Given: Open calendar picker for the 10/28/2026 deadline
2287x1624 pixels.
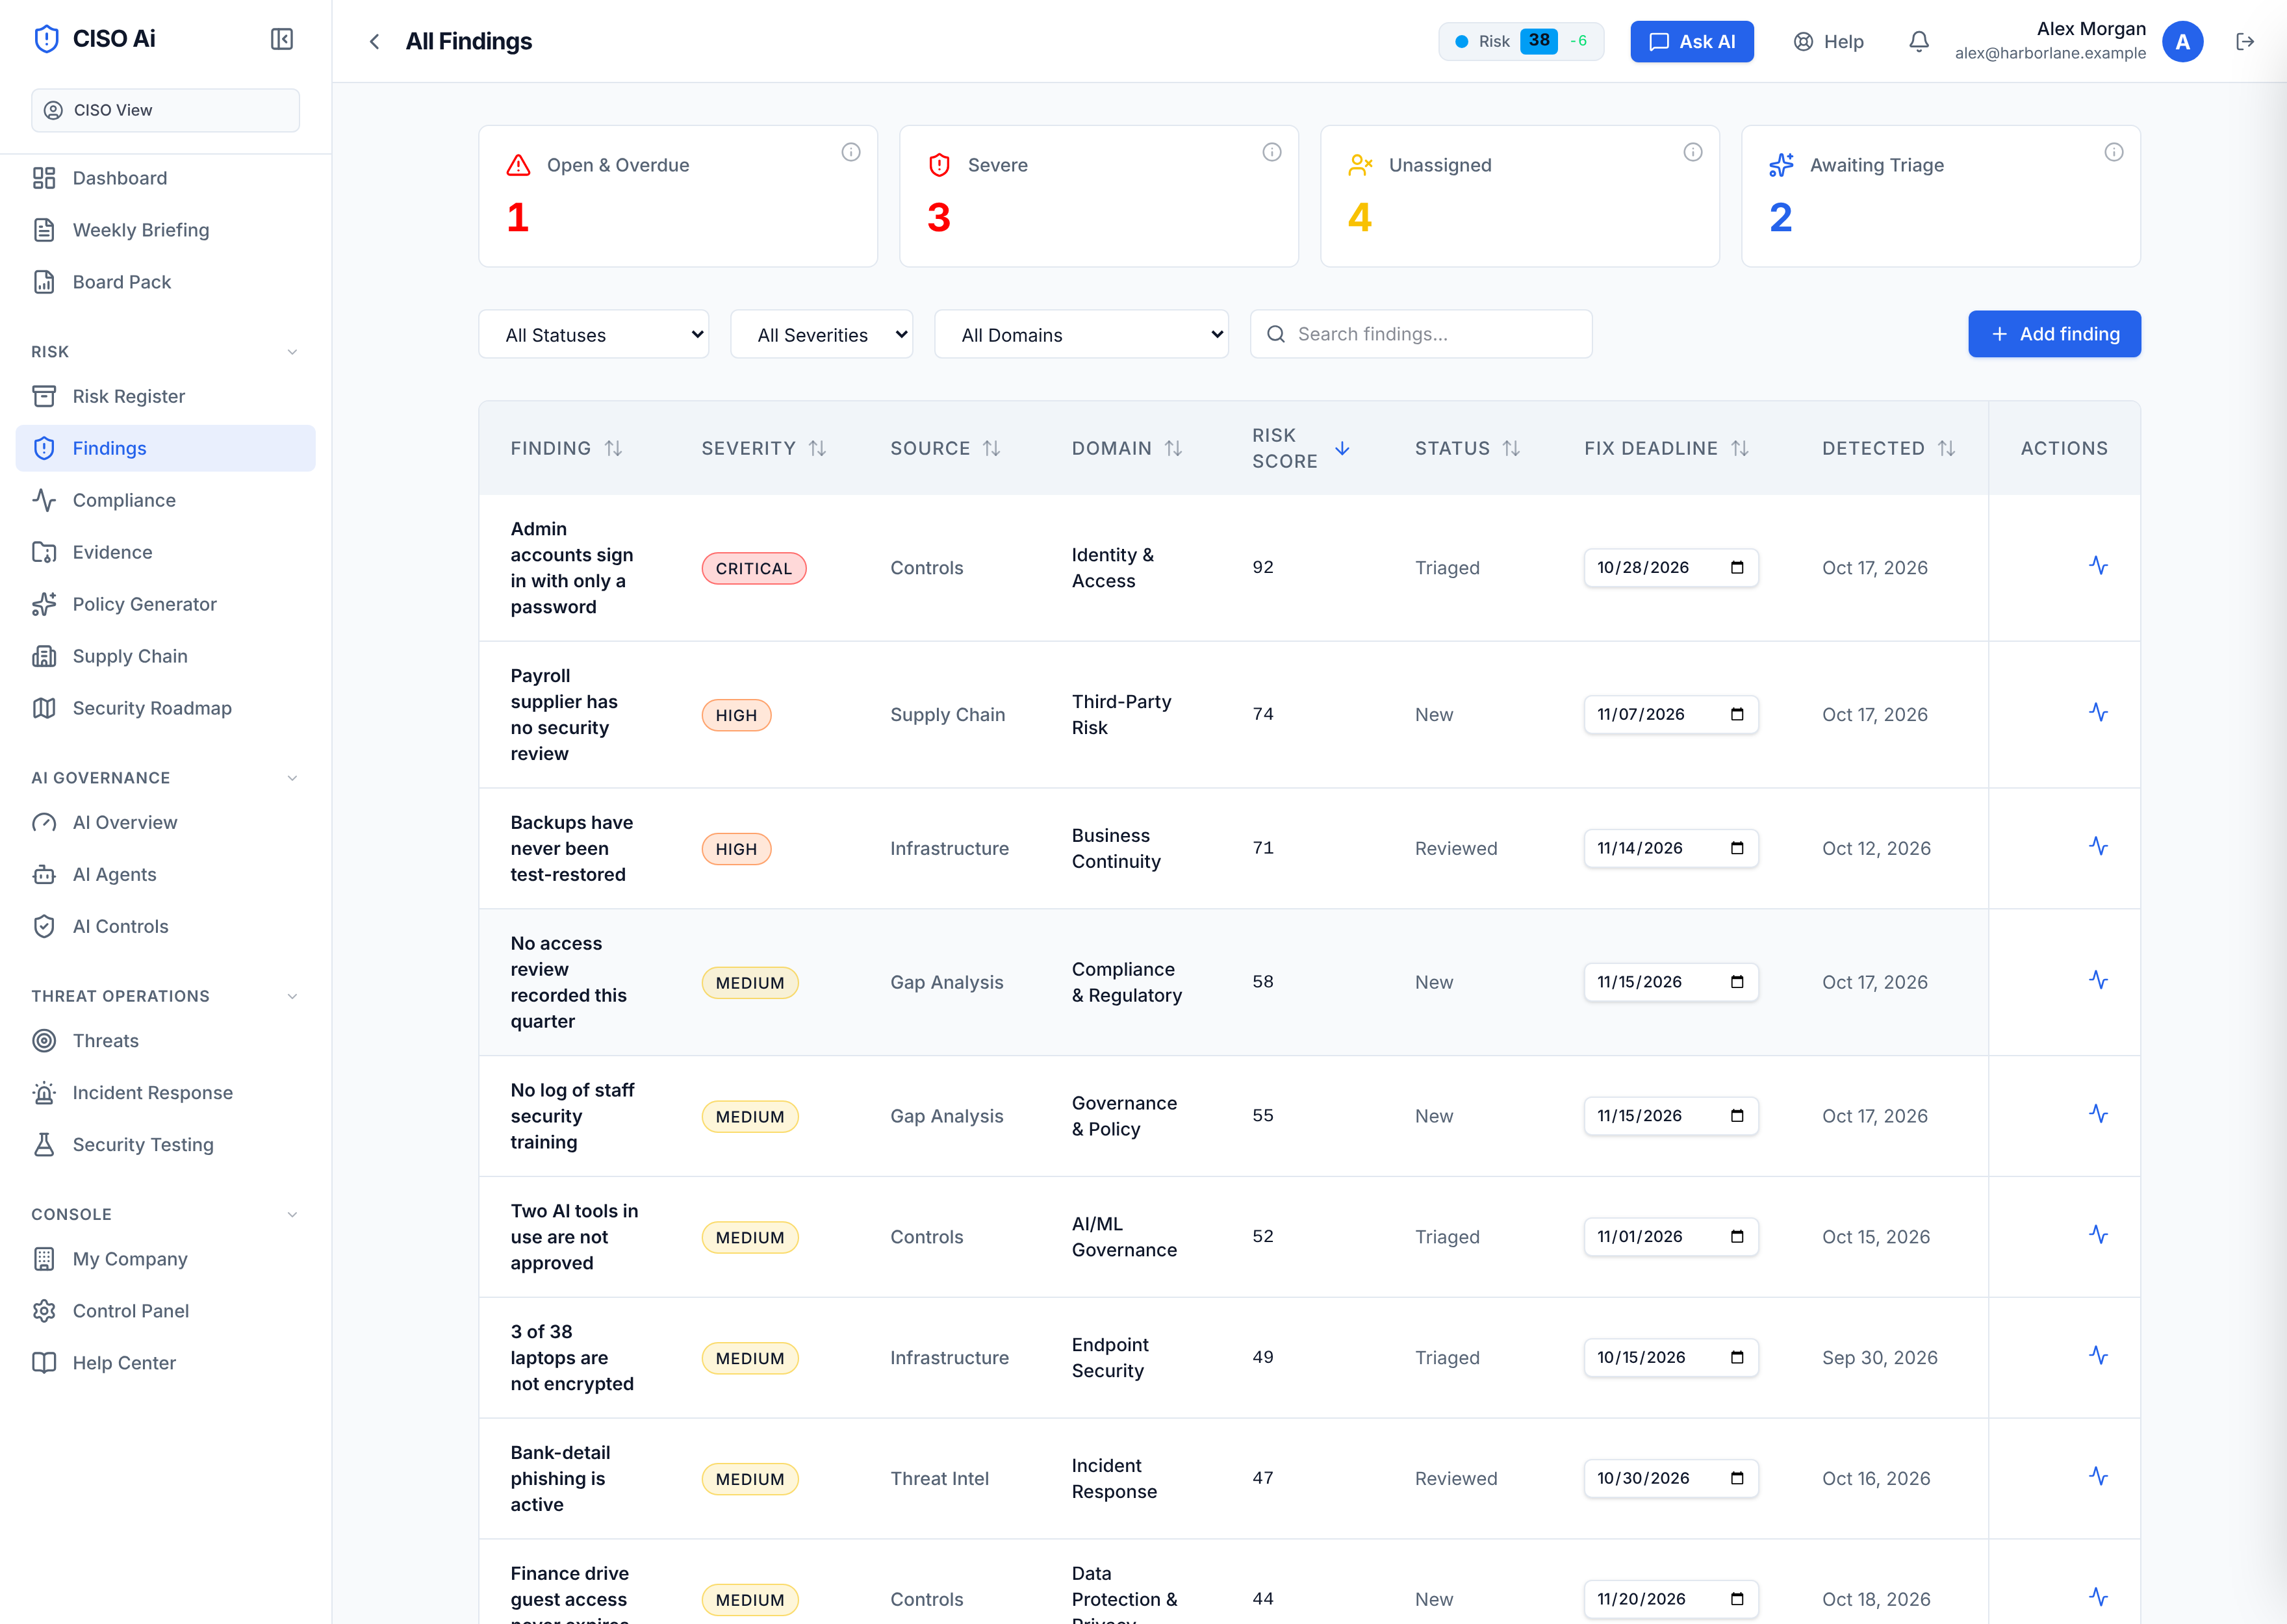Looking at the screenshot, I should click(x=1737, y=568).
